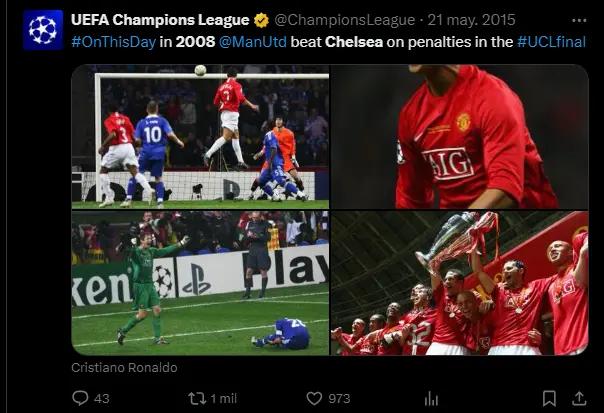604x413 pixels.
Task: Open the red AIG shirt close-up photo
Action: 459,136
